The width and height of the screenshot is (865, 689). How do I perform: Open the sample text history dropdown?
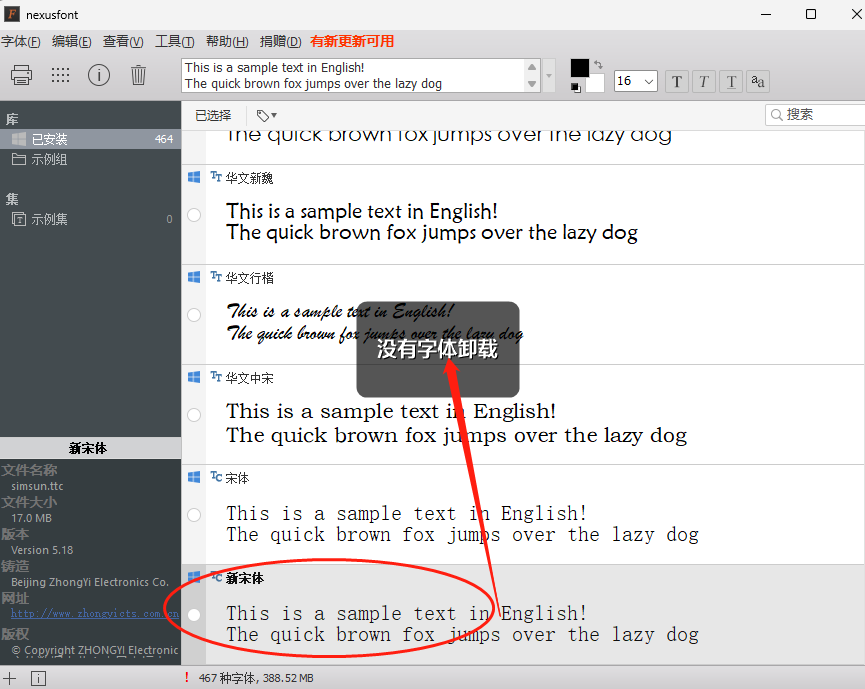(x=548, y=75)
